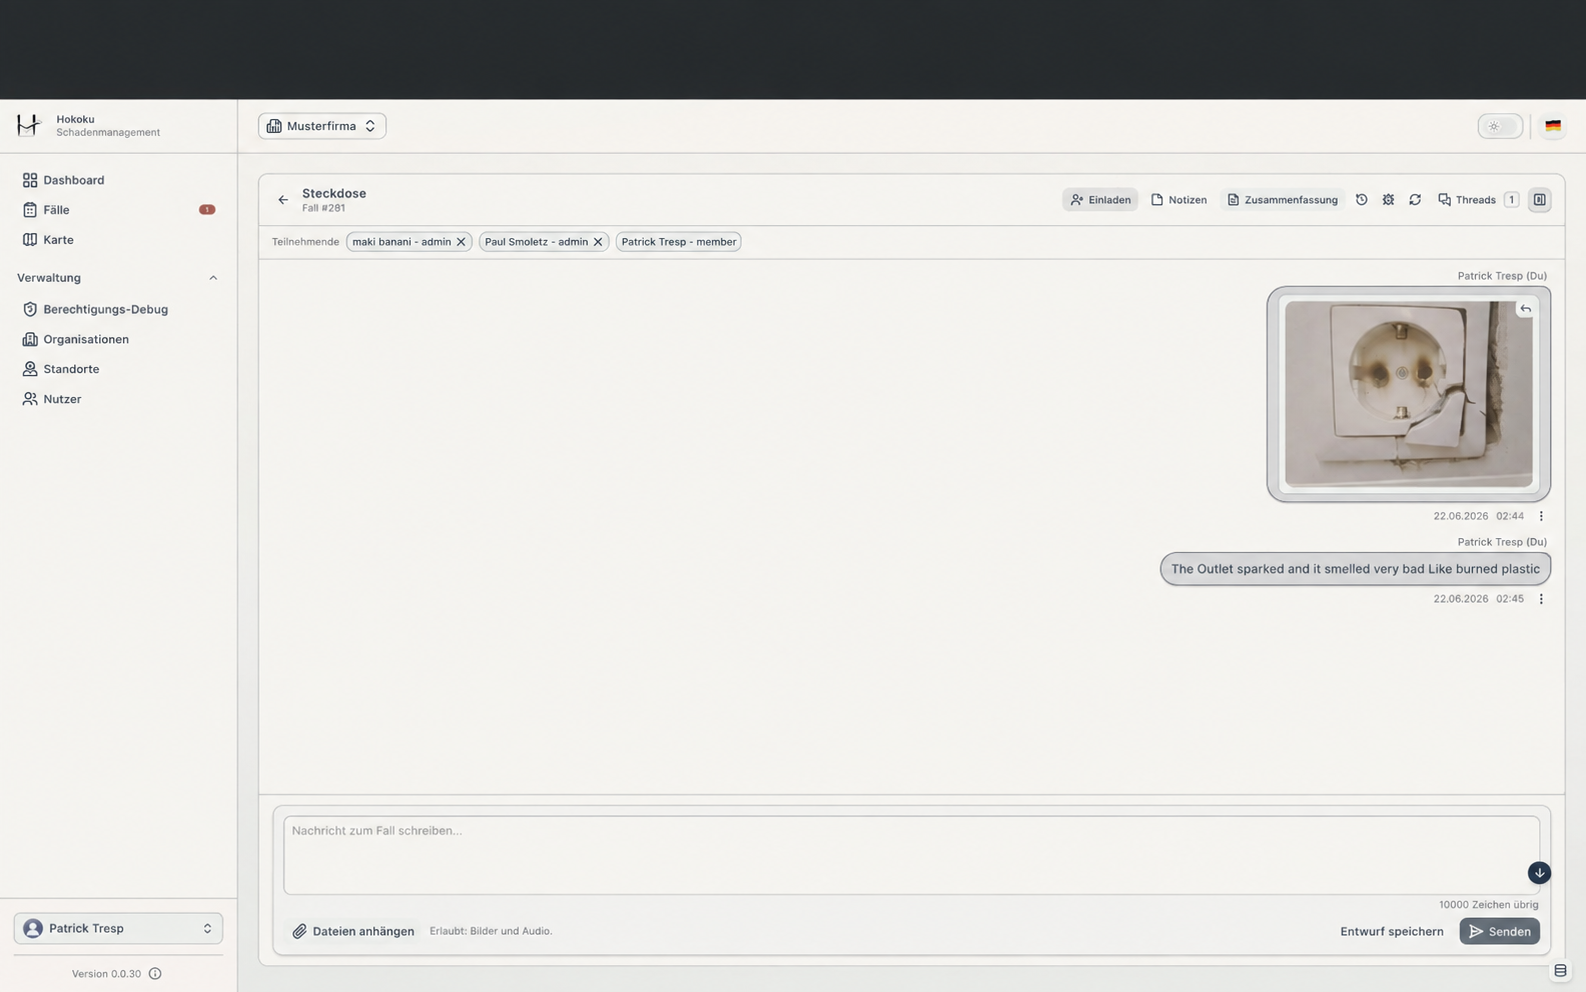Click the Threads count badge
Screen dimensions: 1586x992
pyautogui.click(x=1511, y=200)
